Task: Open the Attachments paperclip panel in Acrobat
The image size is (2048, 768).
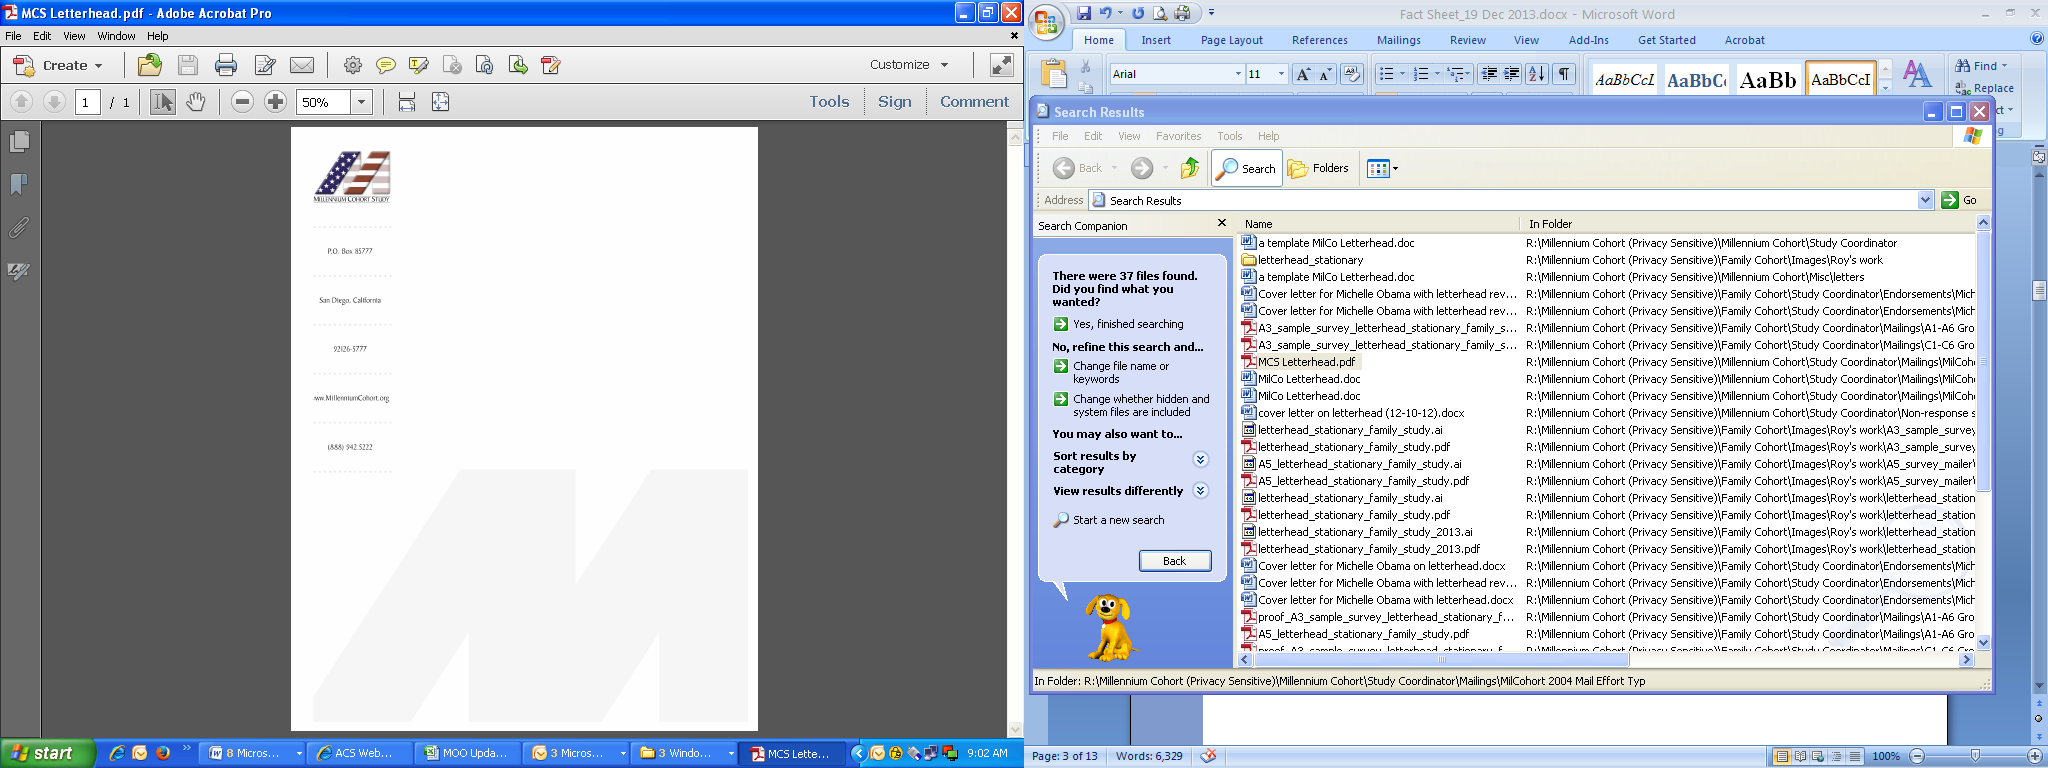Action: (19, 228)
